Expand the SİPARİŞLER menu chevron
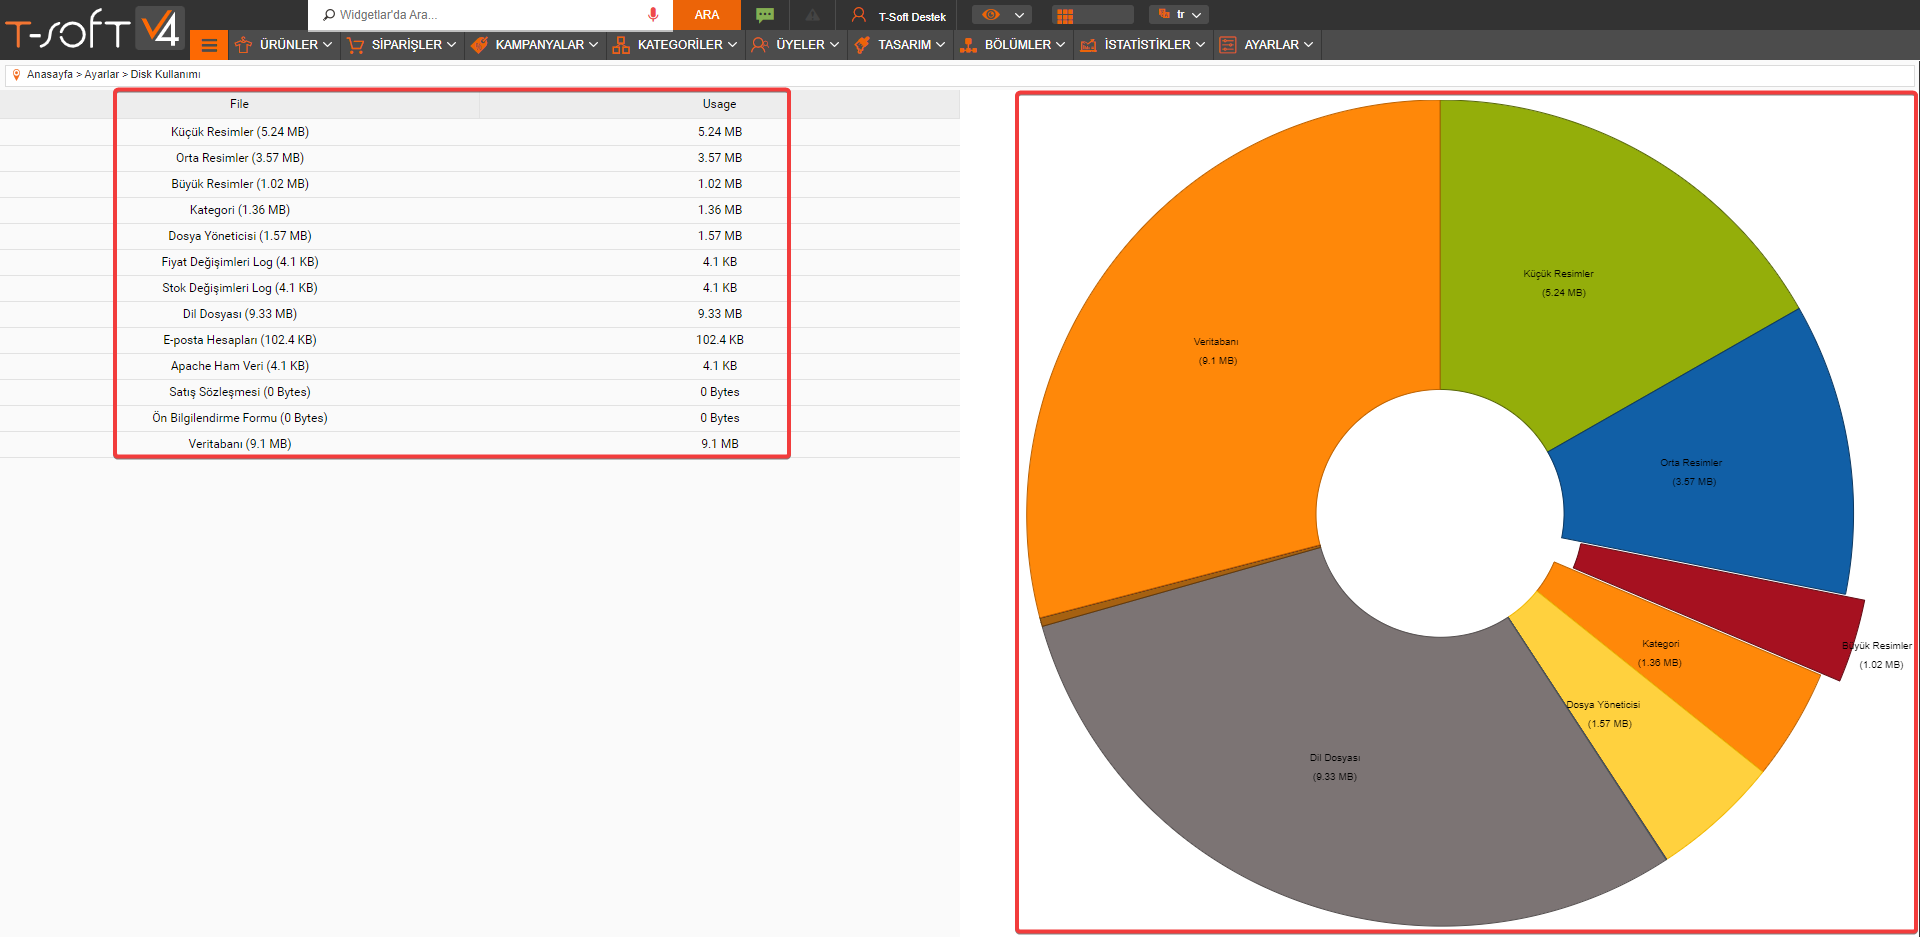This screenshot has width=1920, height=937. coord(452,45)
